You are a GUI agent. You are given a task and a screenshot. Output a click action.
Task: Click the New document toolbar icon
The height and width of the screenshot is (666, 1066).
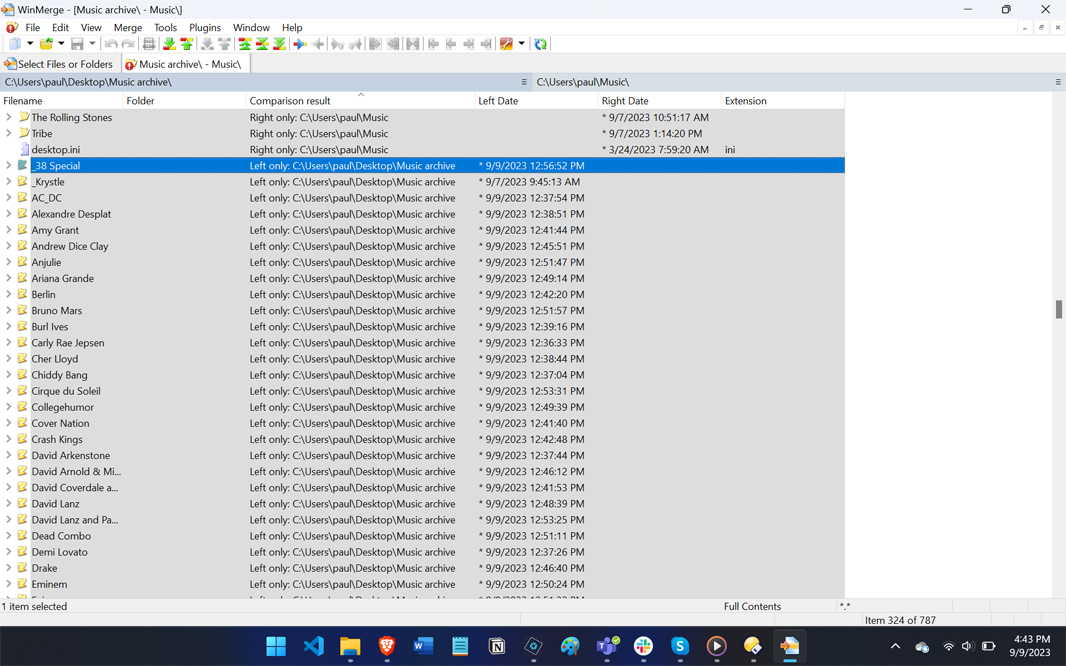[x=15, y=44]
